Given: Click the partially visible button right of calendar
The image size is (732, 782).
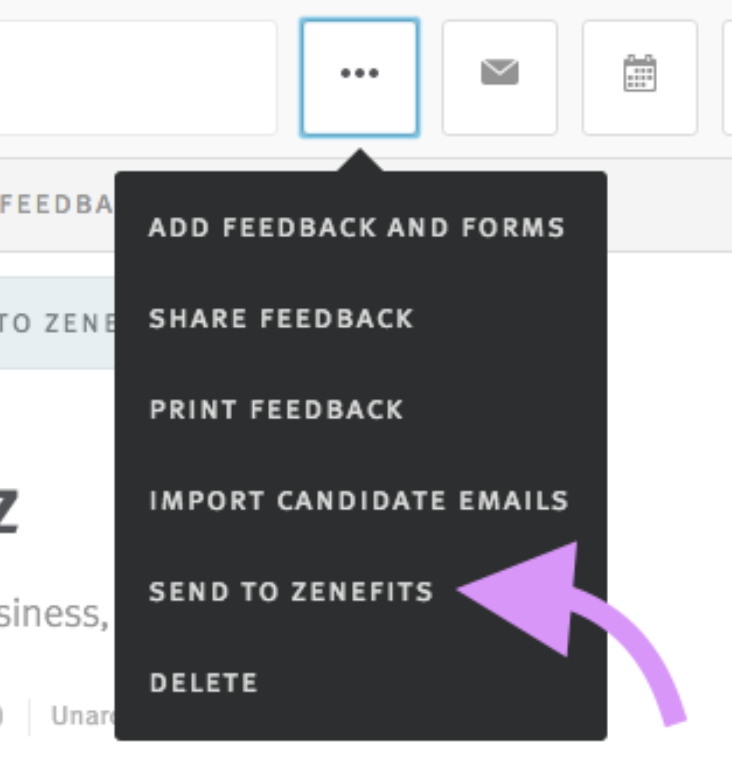Looking at the screenshot, I should 727,76.
